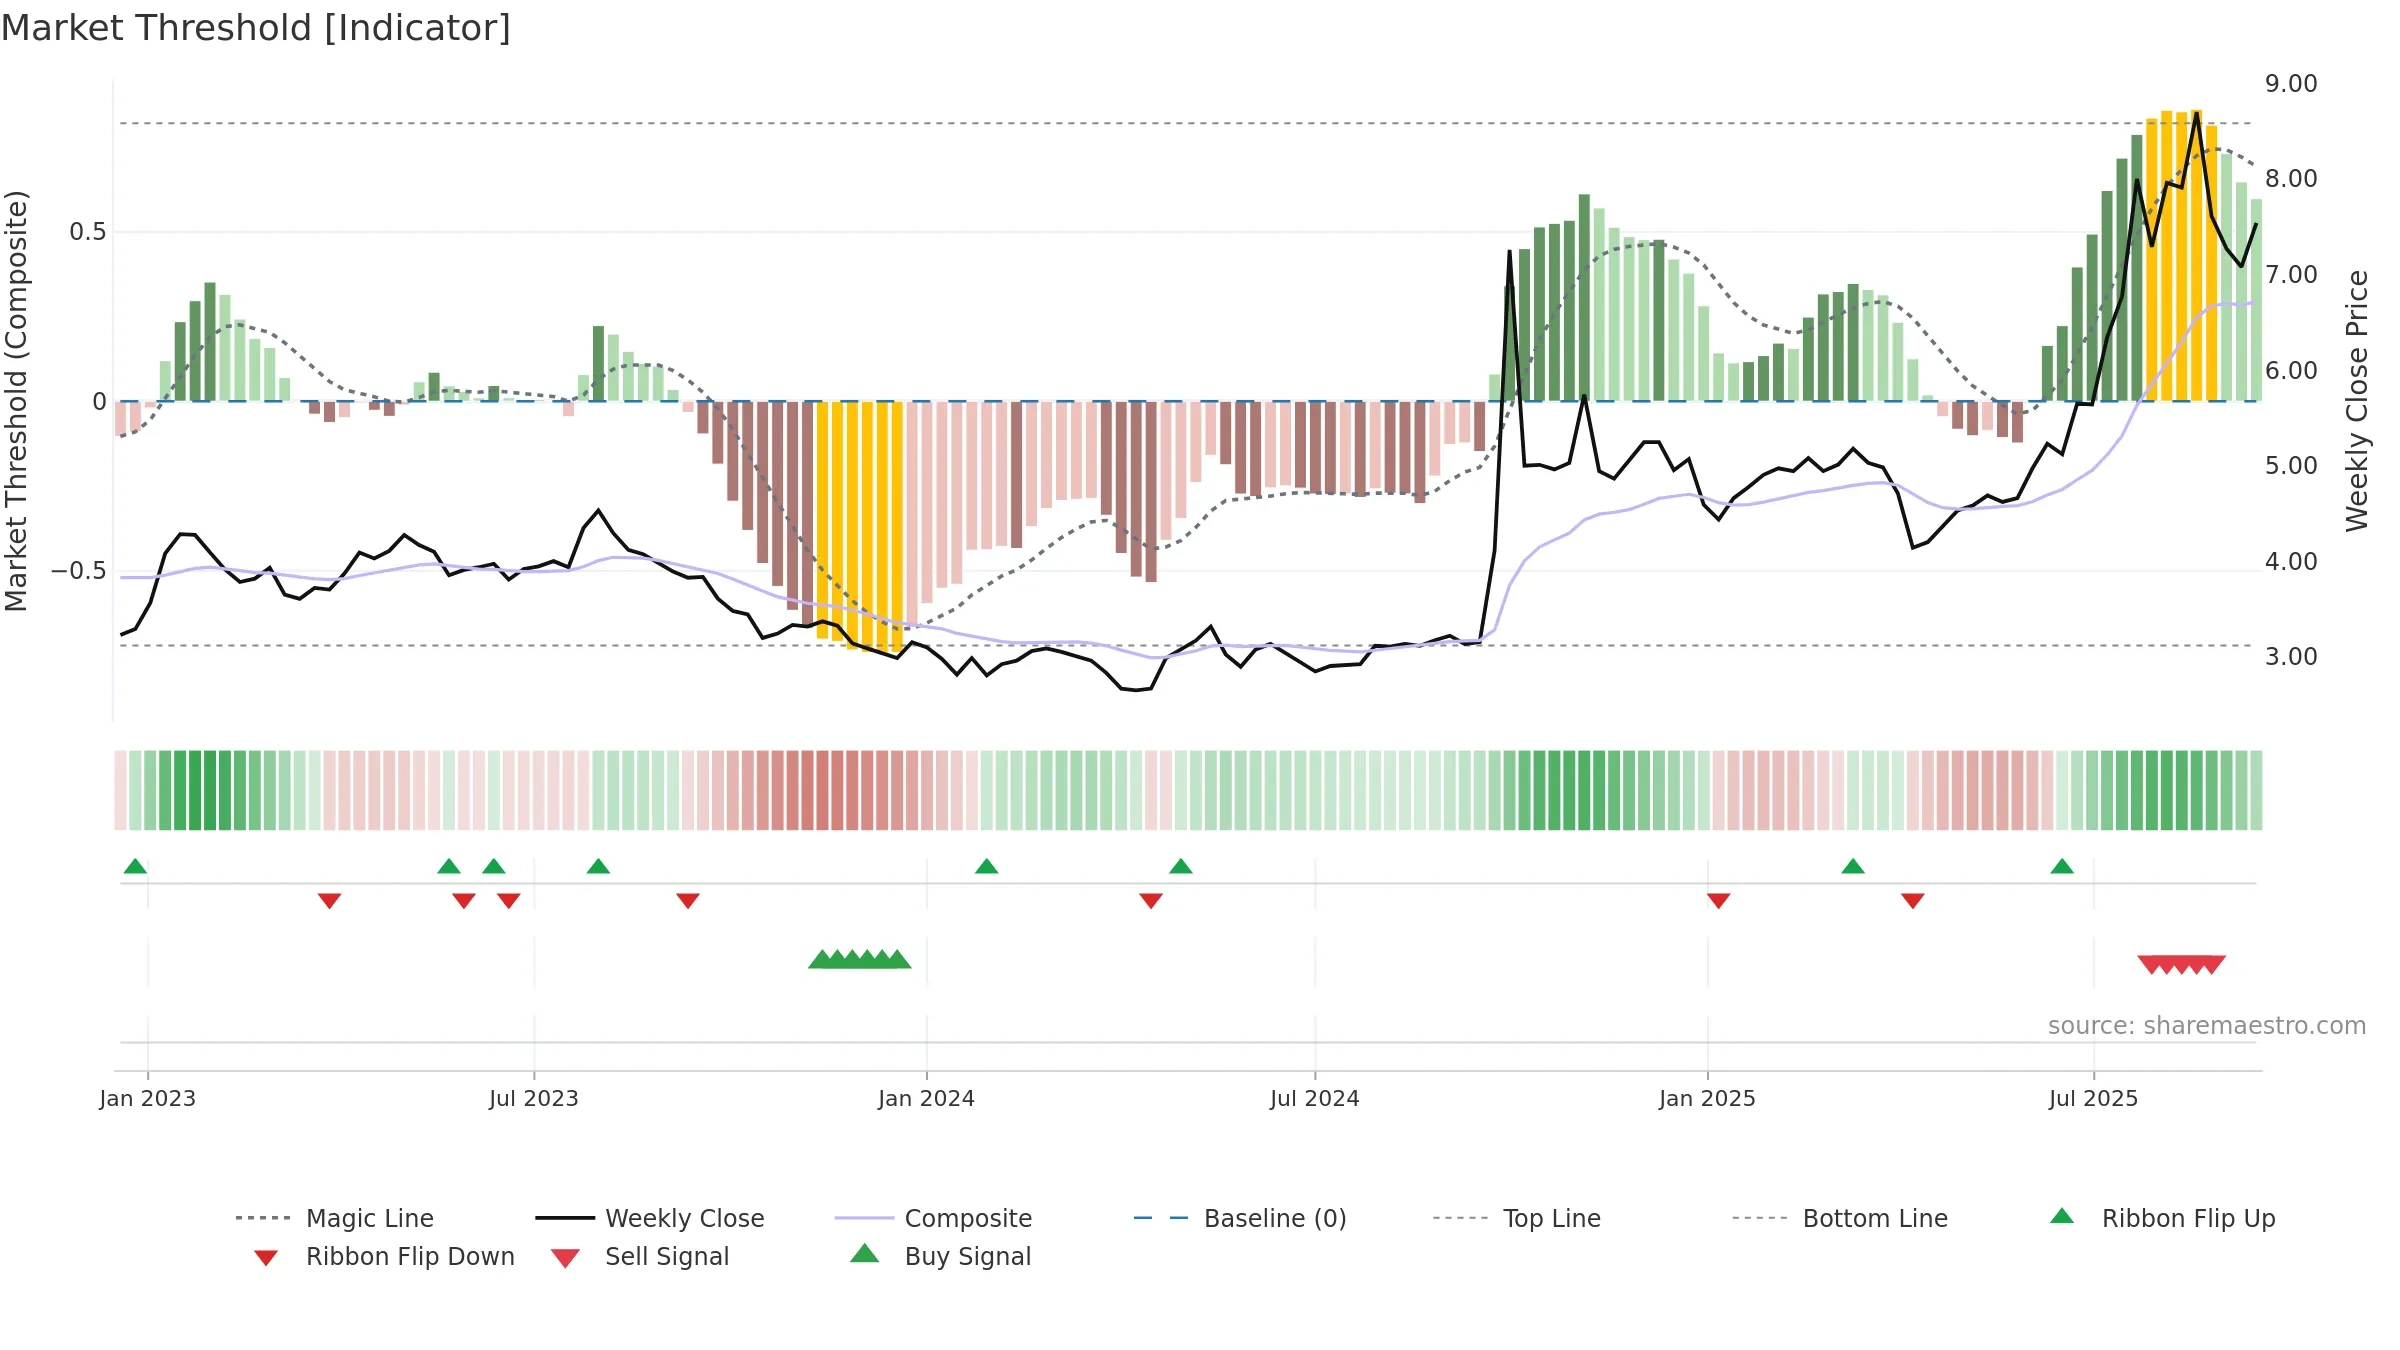Toggle the Baseline (0) legend entry
This screenshot has width=2400, height=1350.
pos(1240,1218)
